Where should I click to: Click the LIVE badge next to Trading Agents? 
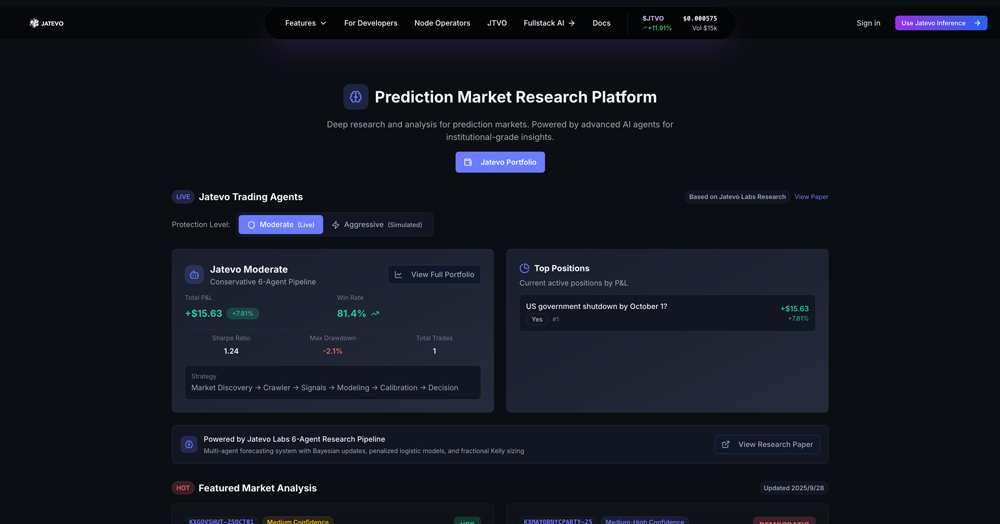183,197
